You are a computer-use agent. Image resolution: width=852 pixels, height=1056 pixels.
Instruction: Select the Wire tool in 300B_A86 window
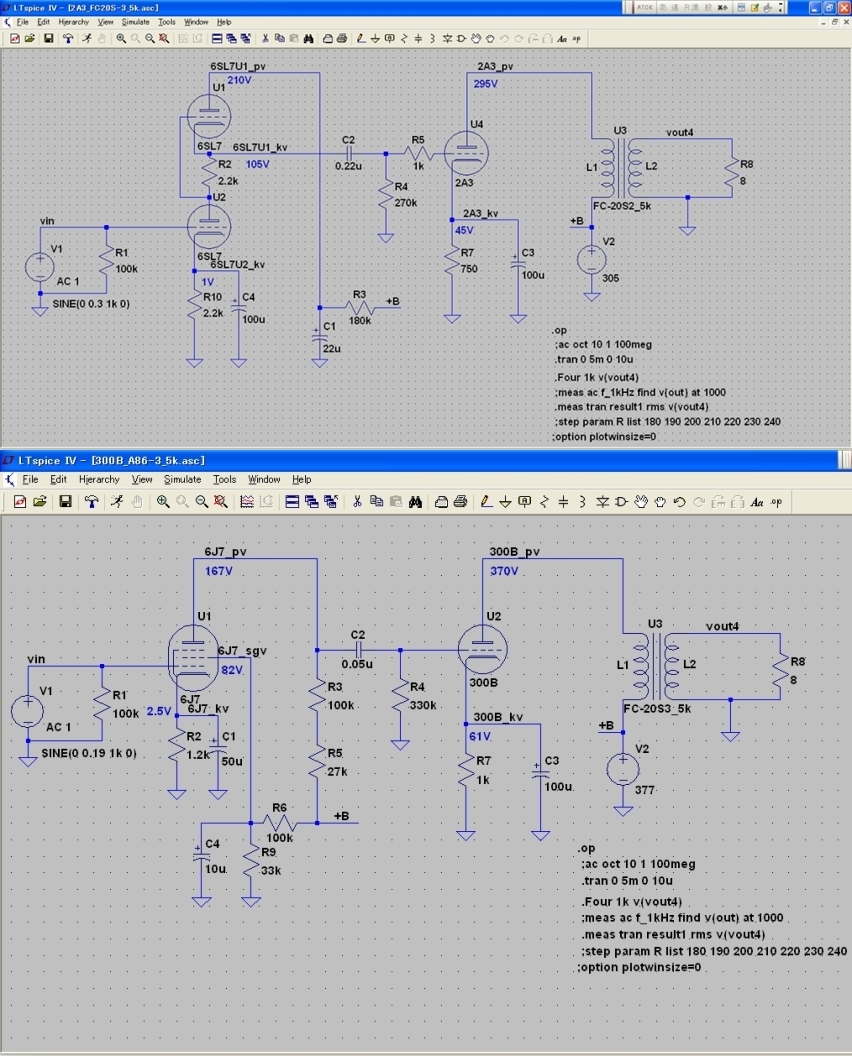point(485,501)
